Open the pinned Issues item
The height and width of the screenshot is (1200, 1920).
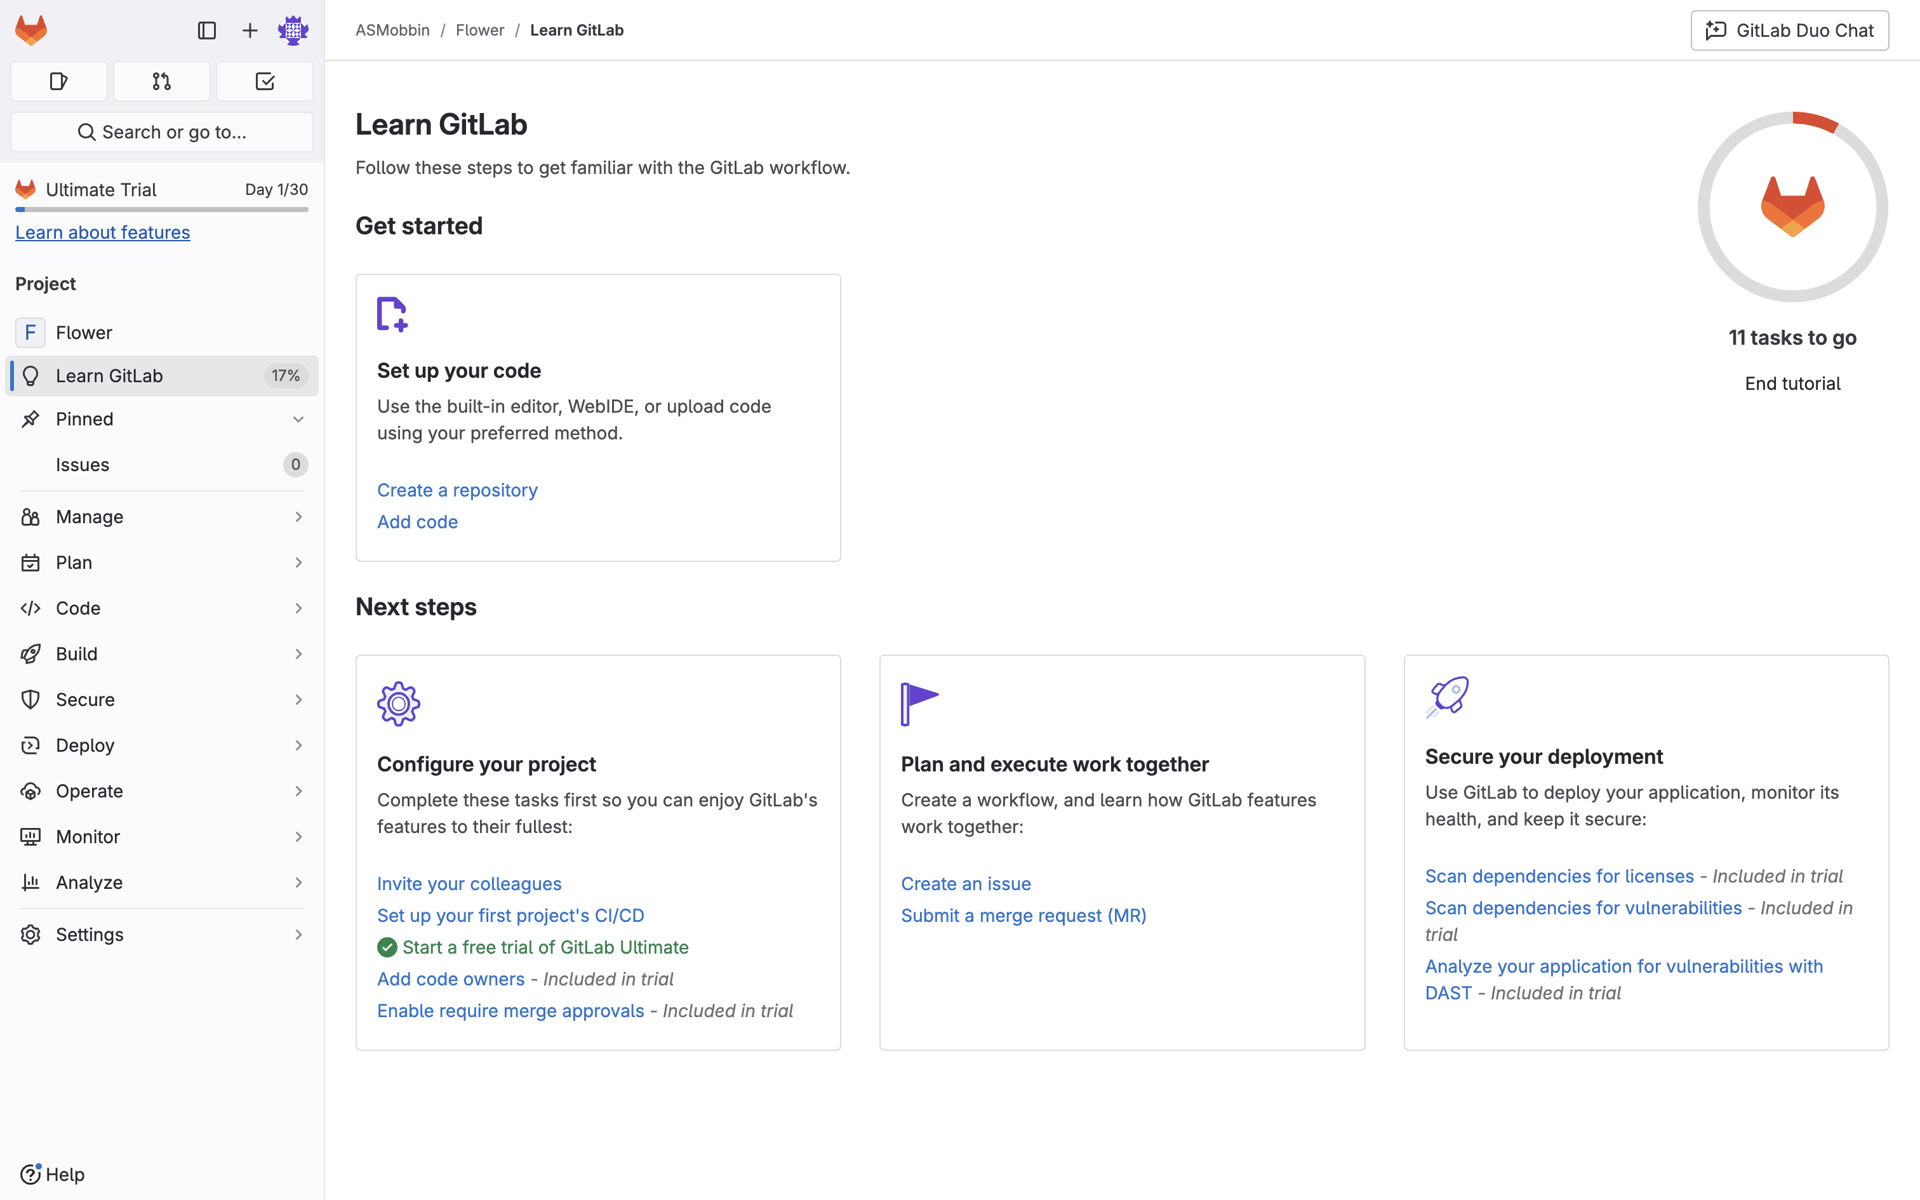(x=162, y=465)
